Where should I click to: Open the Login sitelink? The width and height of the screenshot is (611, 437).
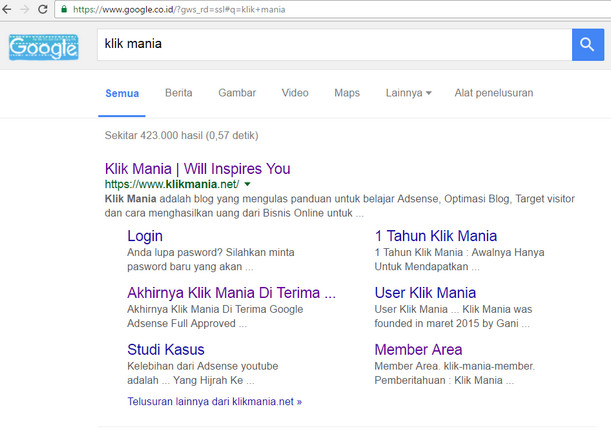tap(145, 236)
